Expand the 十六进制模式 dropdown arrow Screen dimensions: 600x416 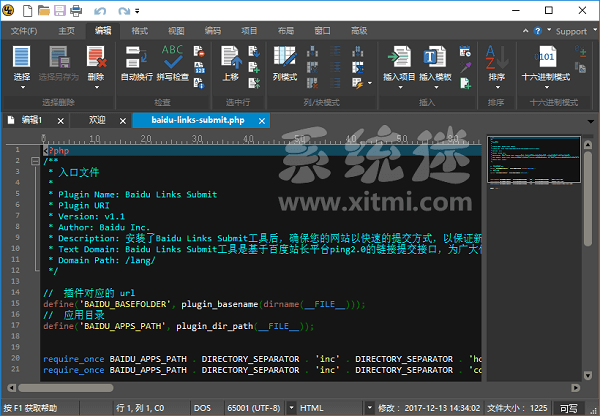[546, 87]
